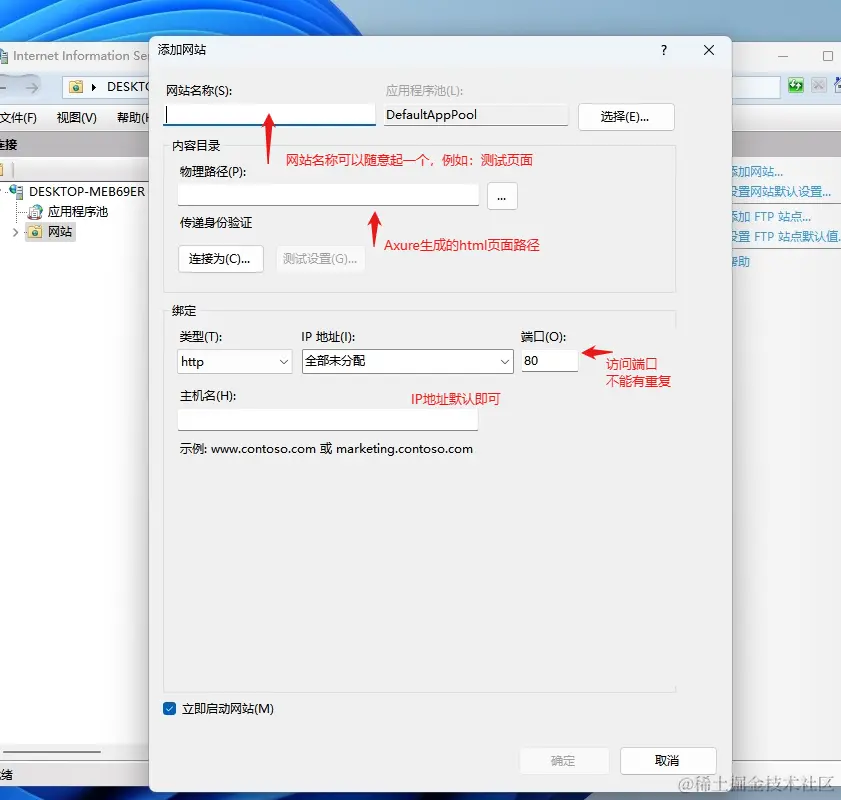841x800 pixels.
Task: Select DESKTOP-MEB69ER server node in tree
Action: tap(87, 191)
